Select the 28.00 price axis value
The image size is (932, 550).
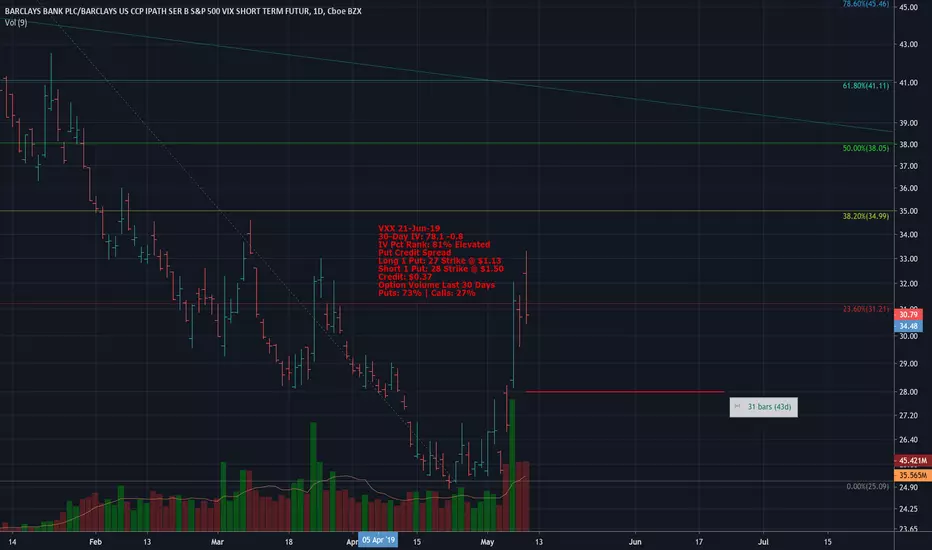click(x=908, y=392)
